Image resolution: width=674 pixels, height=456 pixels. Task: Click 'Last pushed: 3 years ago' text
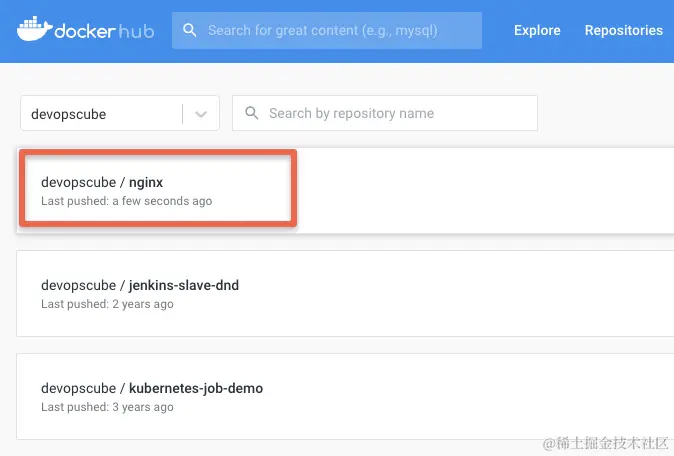[107, 407]
